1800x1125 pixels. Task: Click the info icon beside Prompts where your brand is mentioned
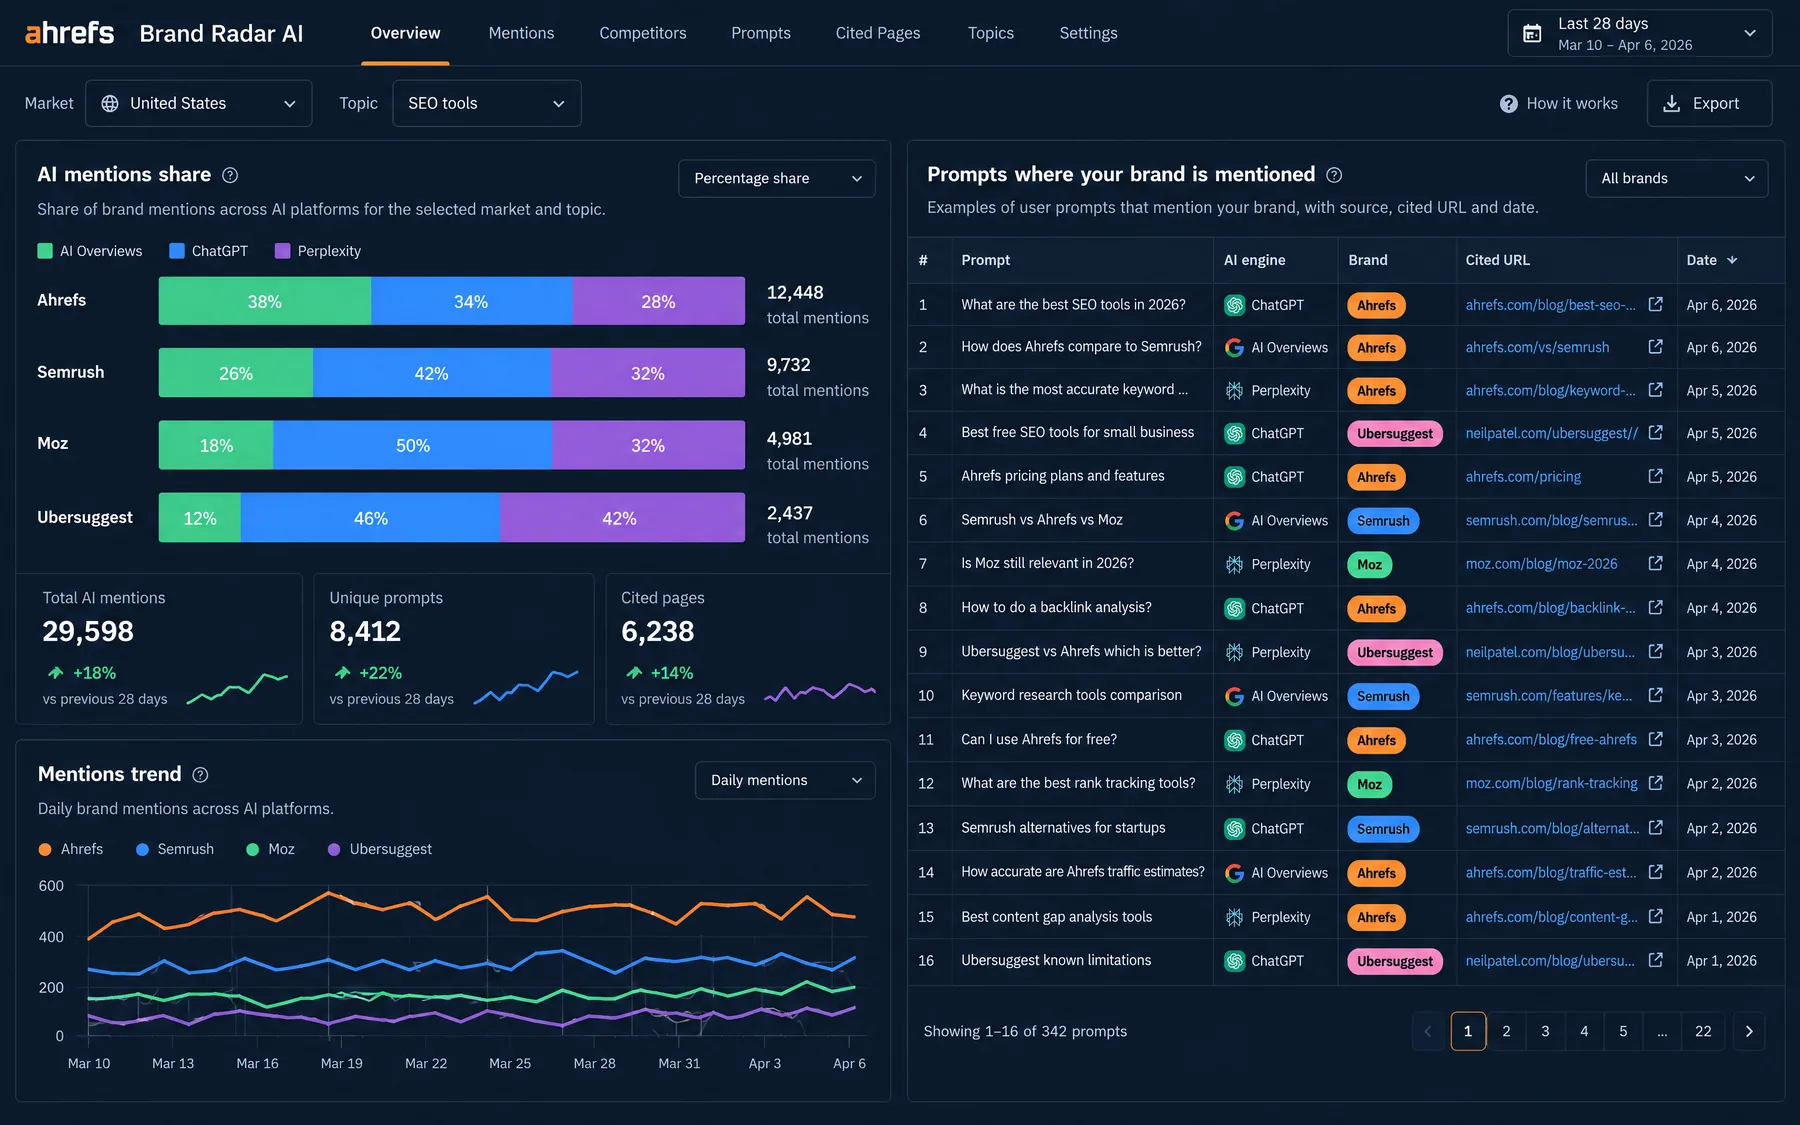[x=1334, y=175]
